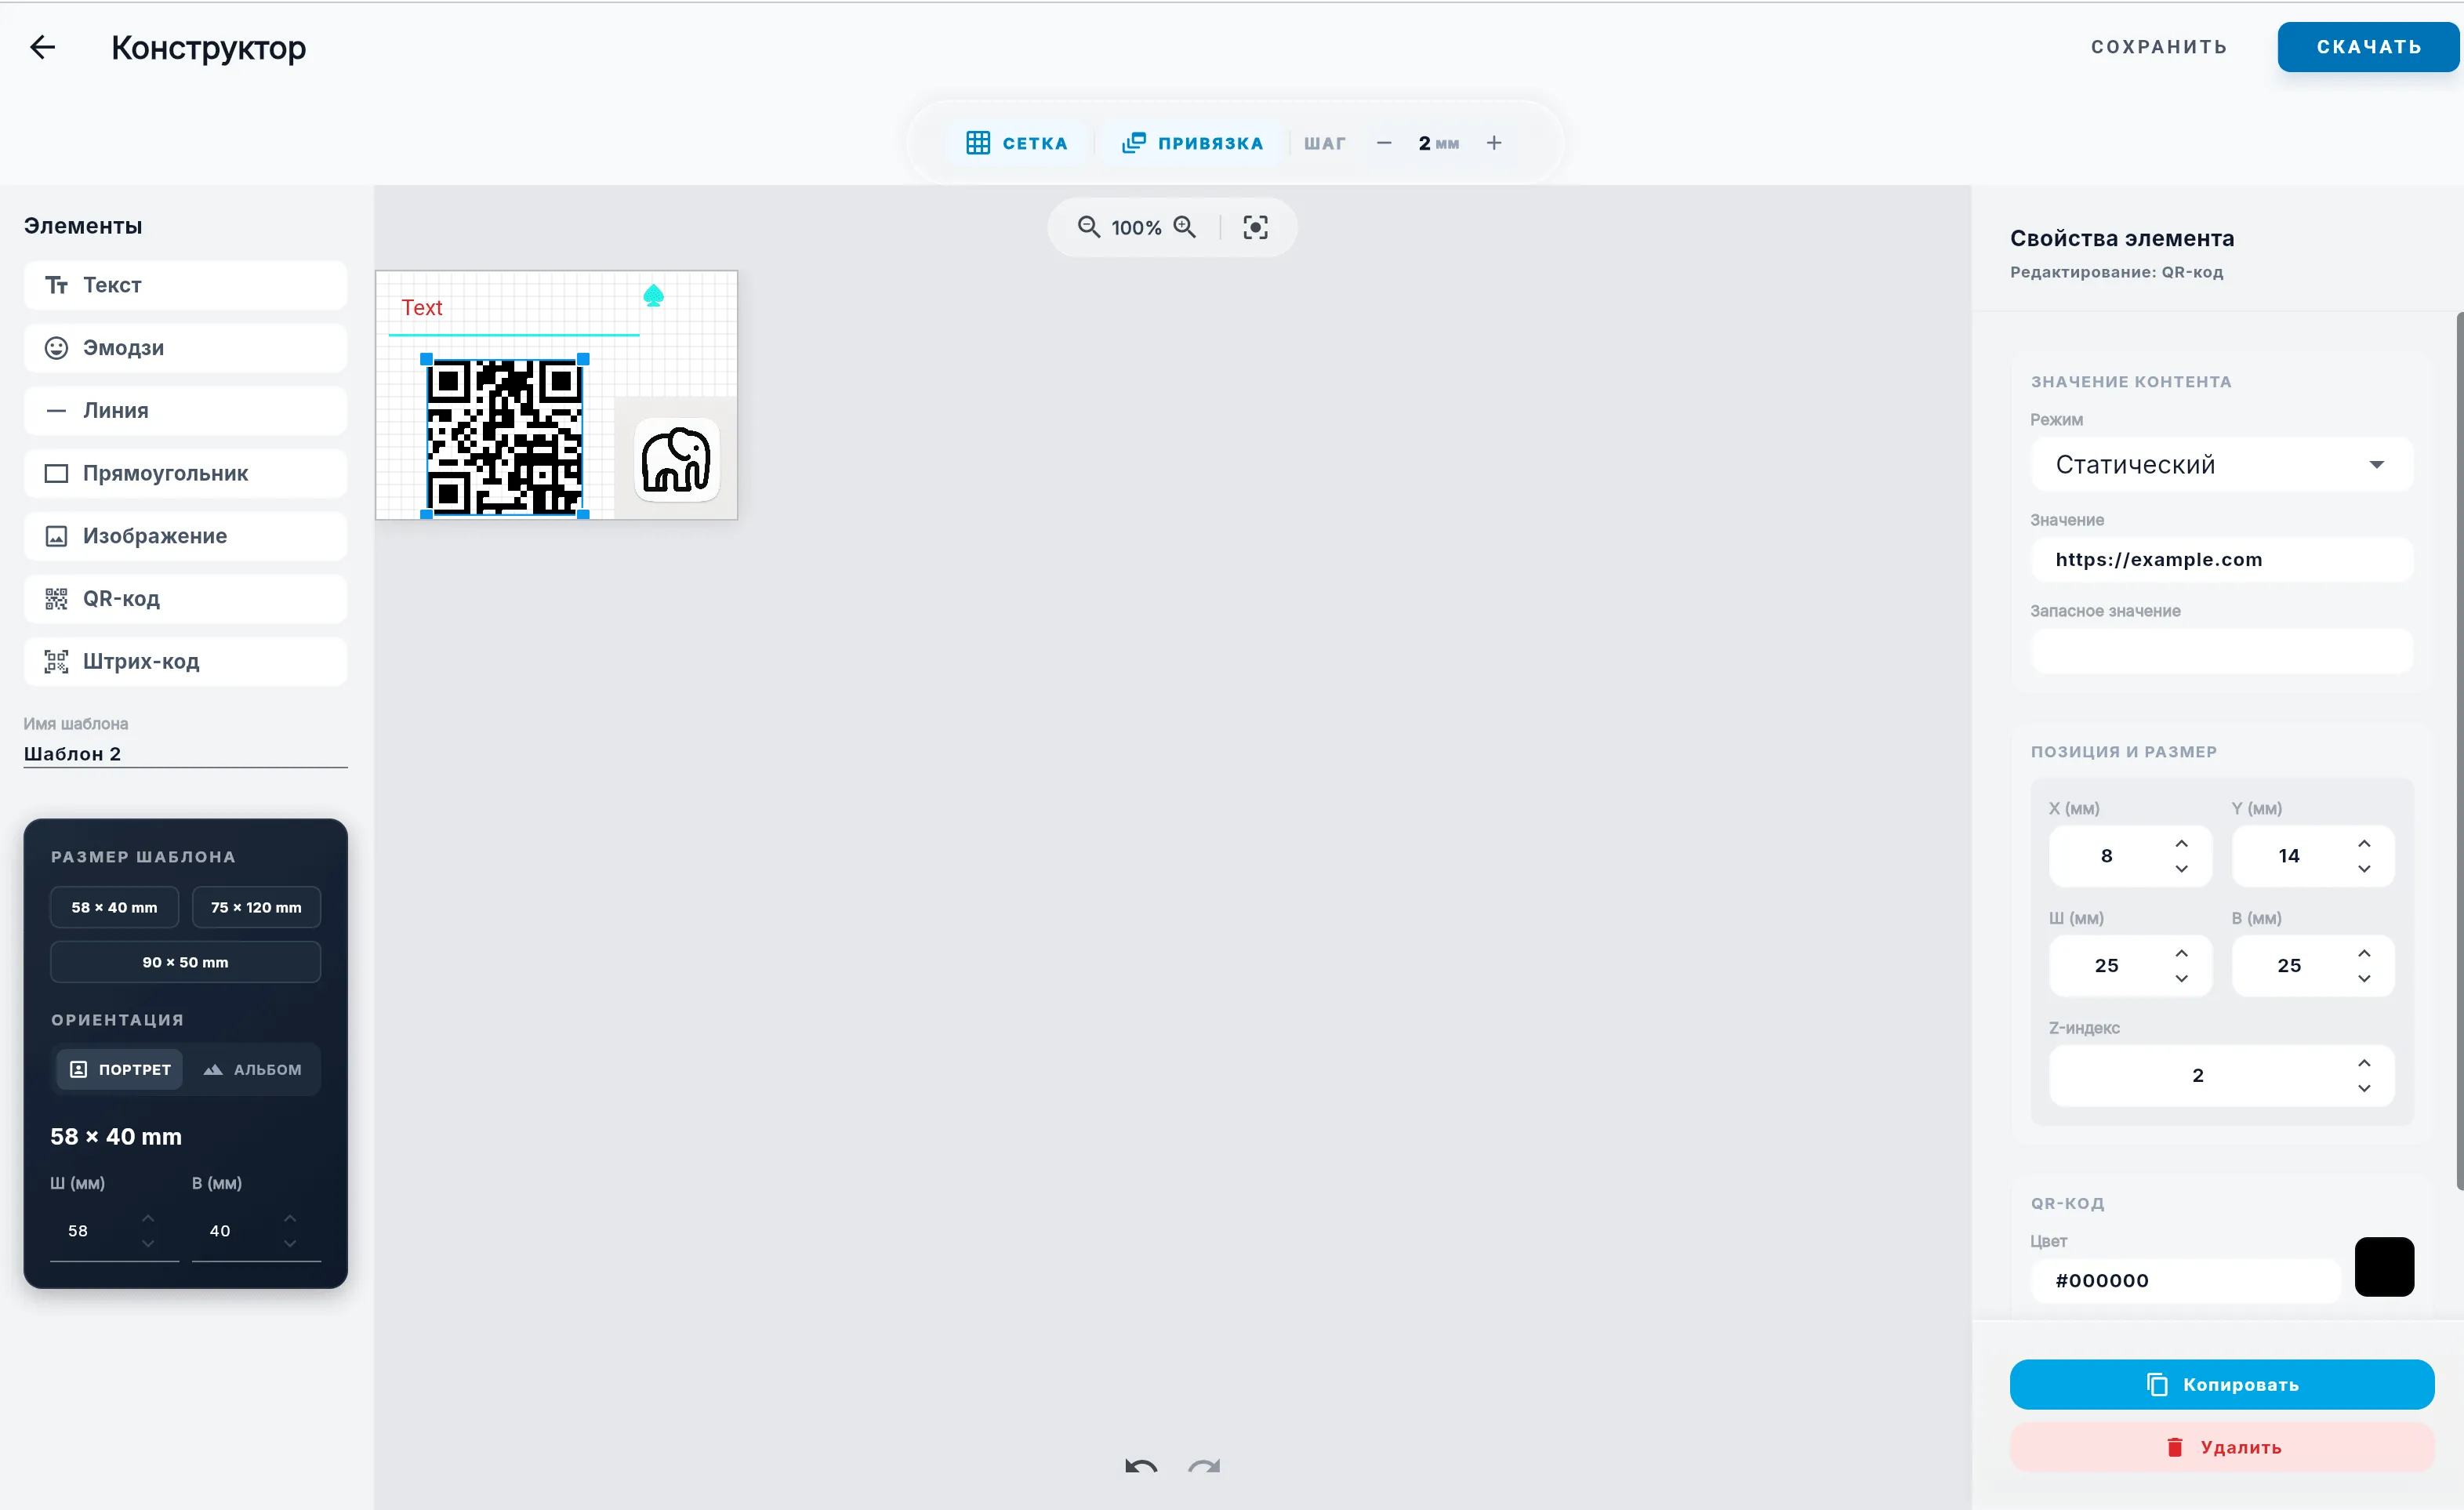This screenshot has height=1510, width=2464.
Task: Add a QR-код element
Action: pyautogui.click(x=185, y=599)
